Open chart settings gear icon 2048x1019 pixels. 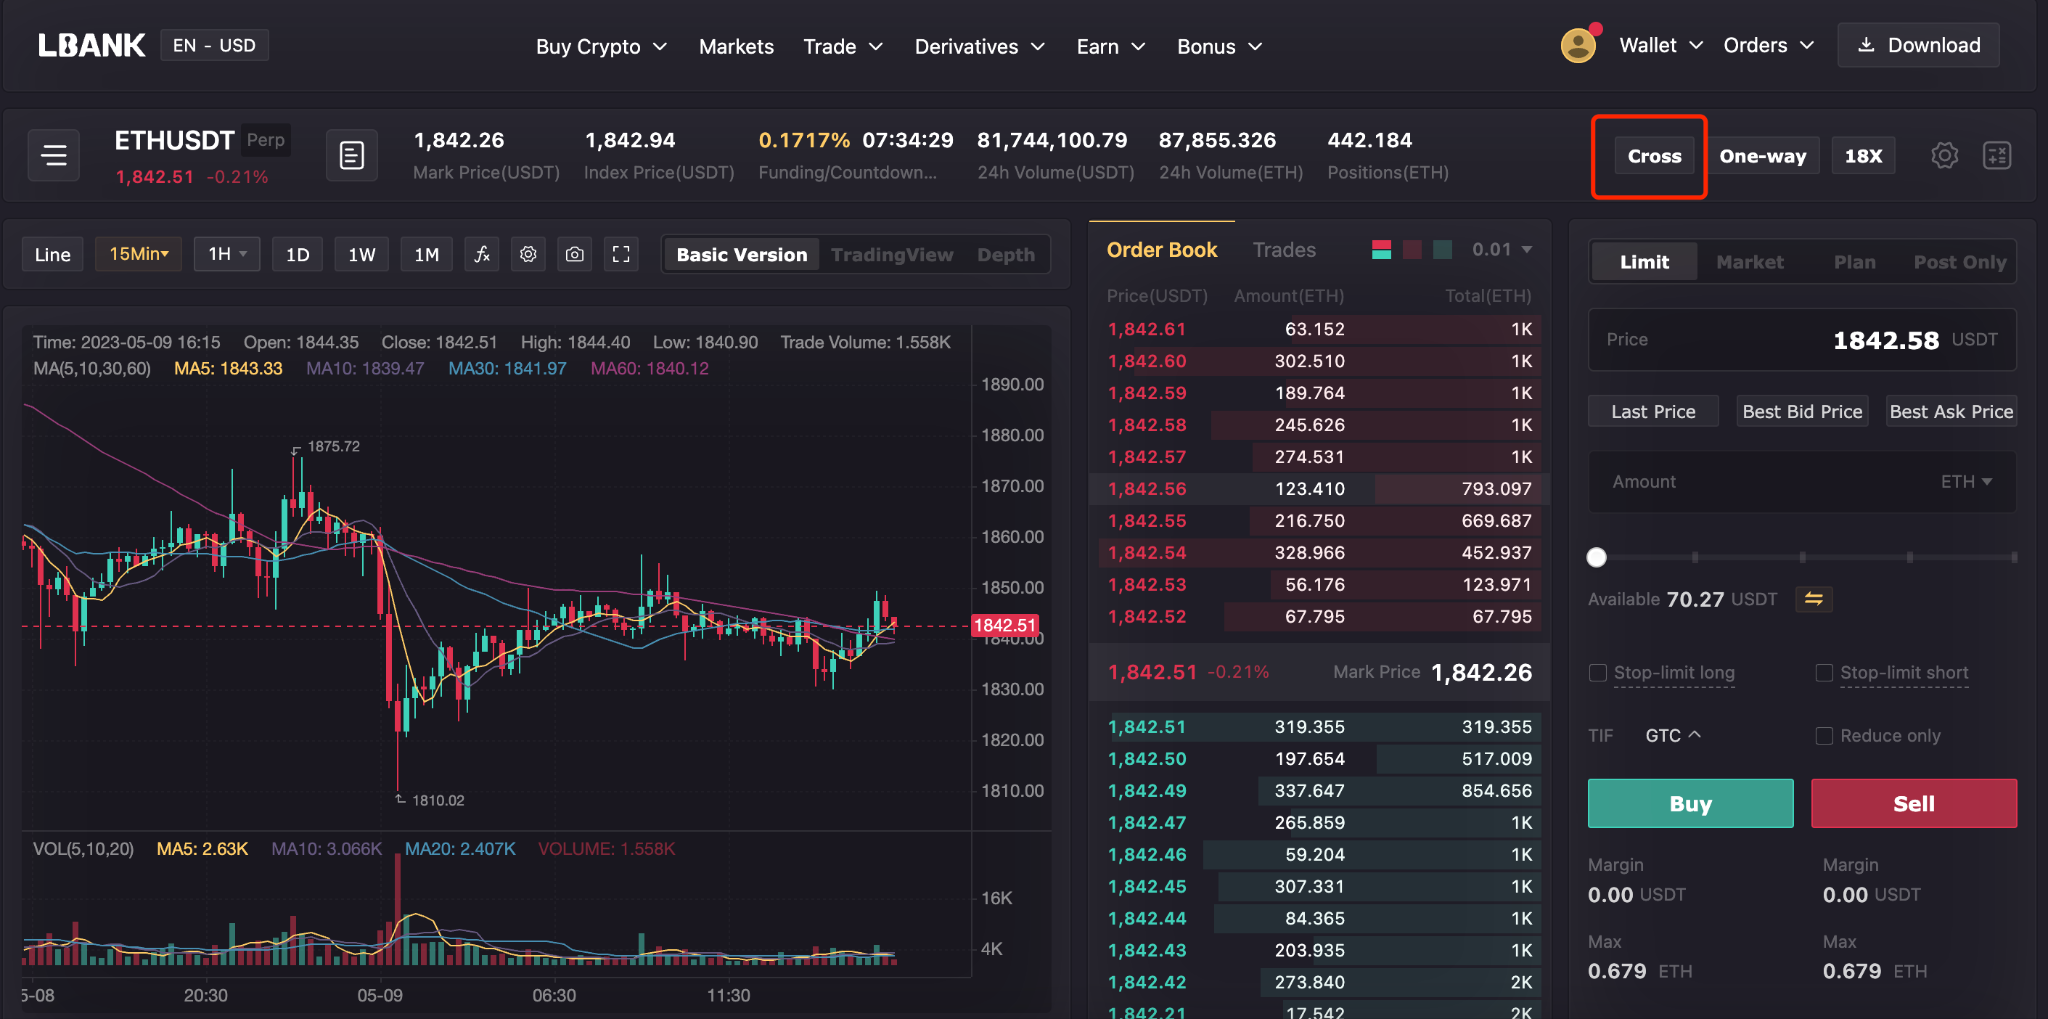point(528,254)
